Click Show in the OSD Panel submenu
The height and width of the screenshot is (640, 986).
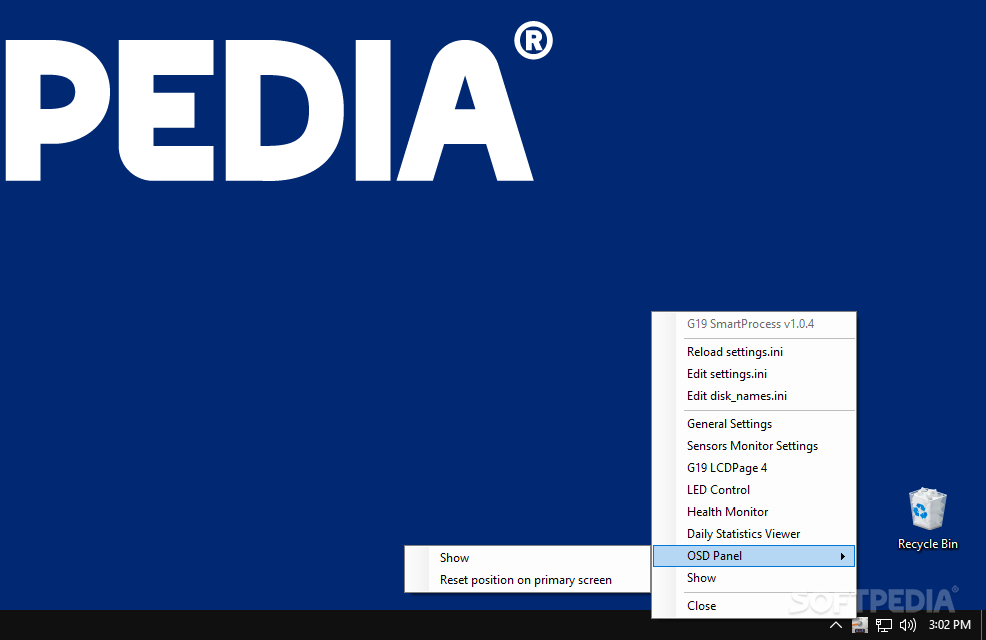527,558
